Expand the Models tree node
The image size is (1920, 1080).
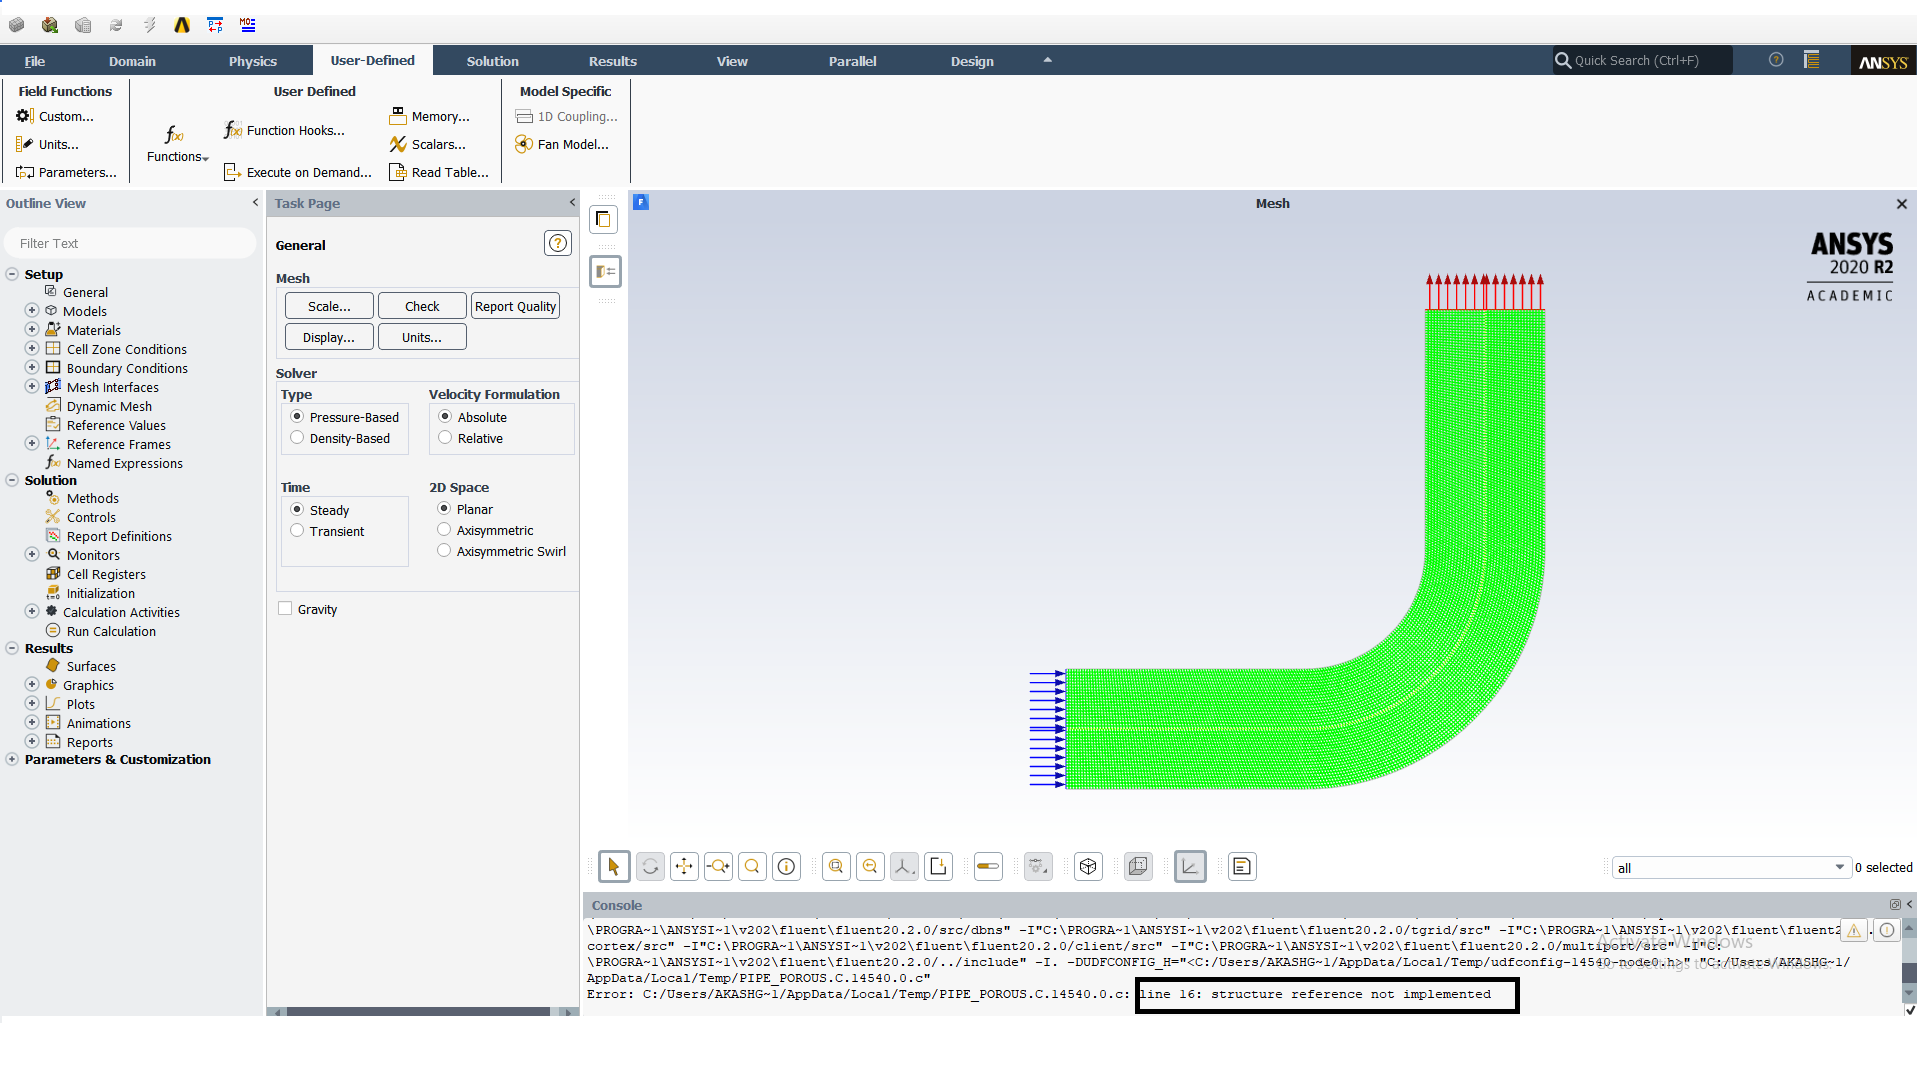pyautogui.click(x=32, y=311)
